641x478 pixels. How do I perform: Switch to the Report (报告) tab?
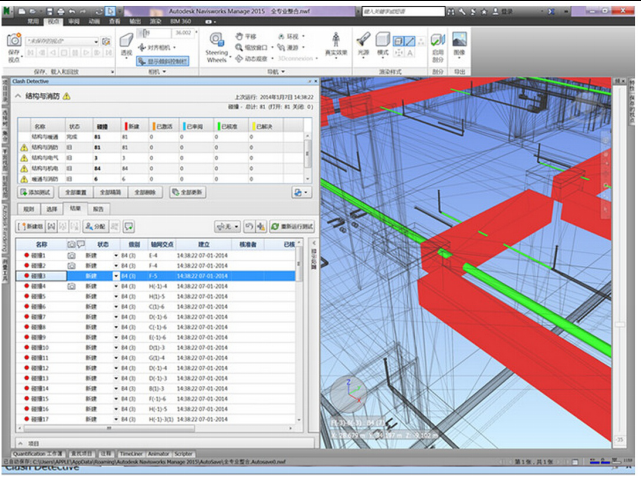point(98,209)
